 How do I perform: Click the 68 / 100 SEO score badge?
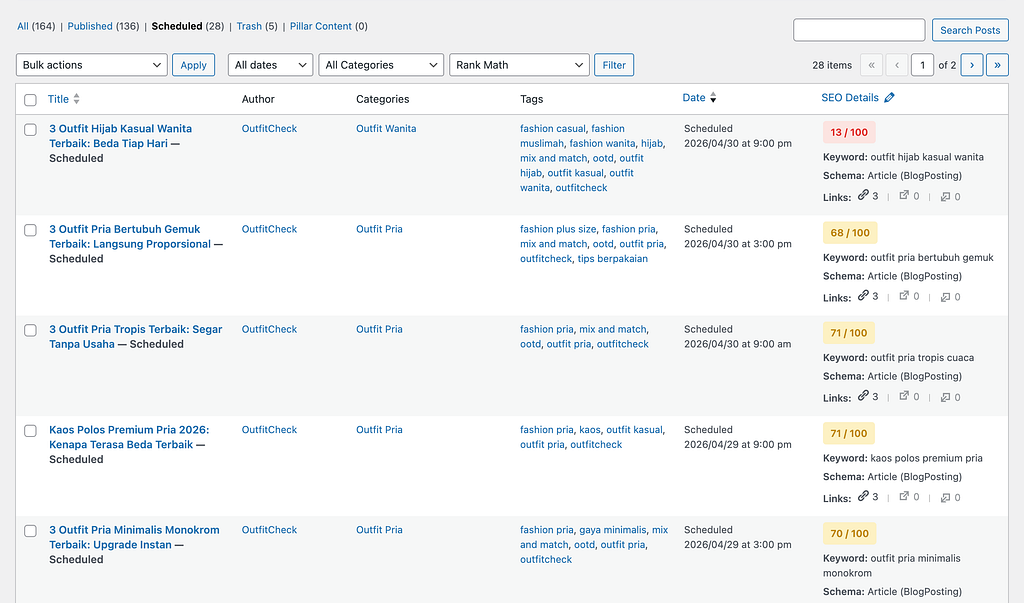(x=850, y=233)
